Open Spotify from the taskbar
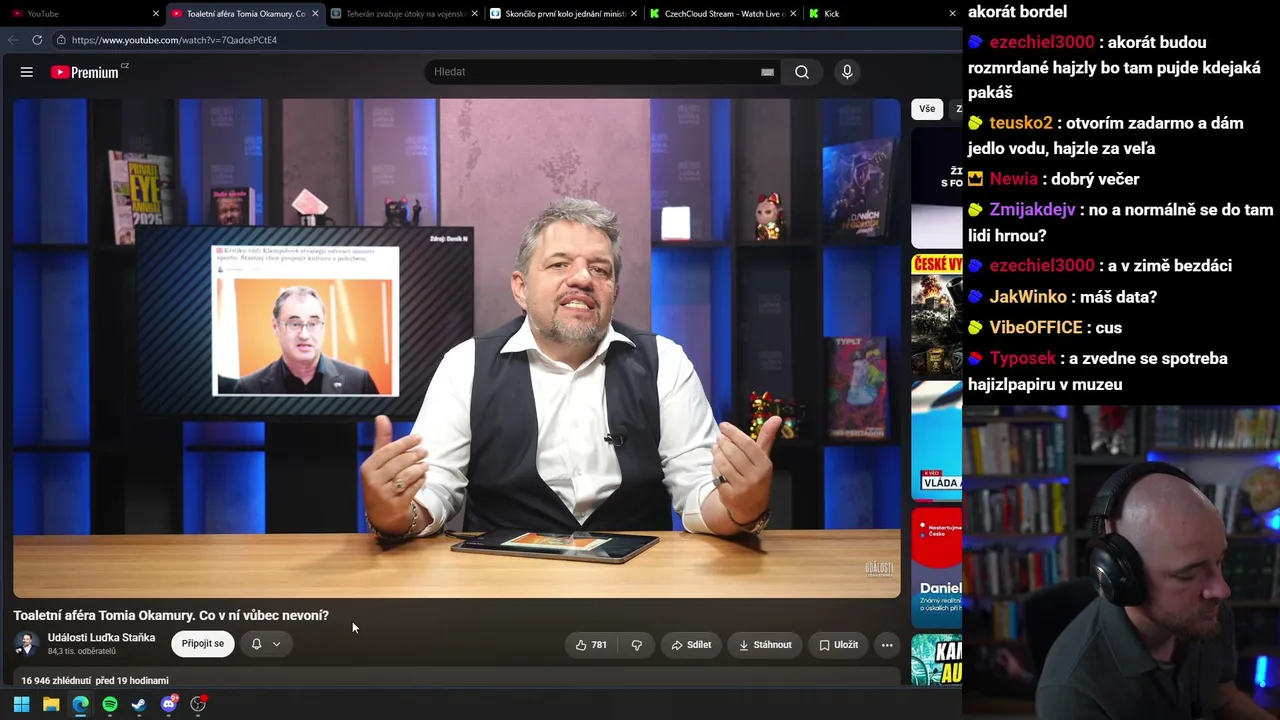Viewport: 1280px width, 720px height. 110,704
